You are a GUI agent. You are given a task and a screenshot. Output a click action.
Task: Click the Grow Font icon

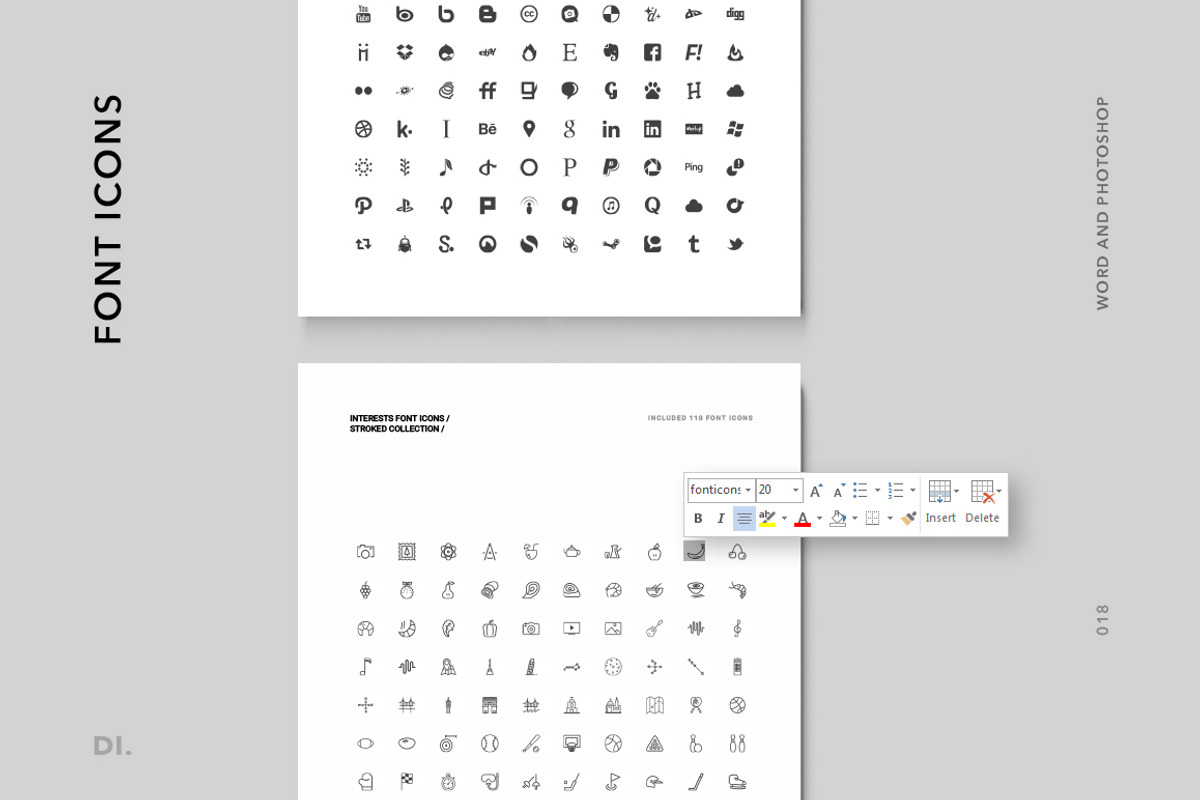point(817,490)
